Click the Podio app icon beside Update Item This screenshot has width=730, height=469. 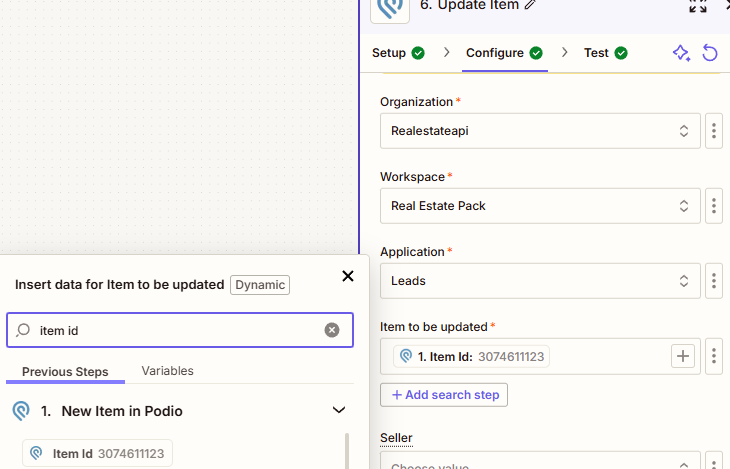tap(390, 8)
